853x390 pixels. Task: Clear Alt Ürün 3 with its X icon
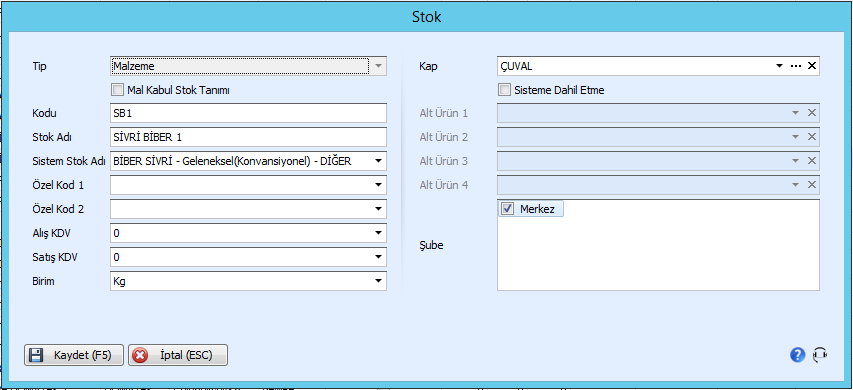(811, 161)
